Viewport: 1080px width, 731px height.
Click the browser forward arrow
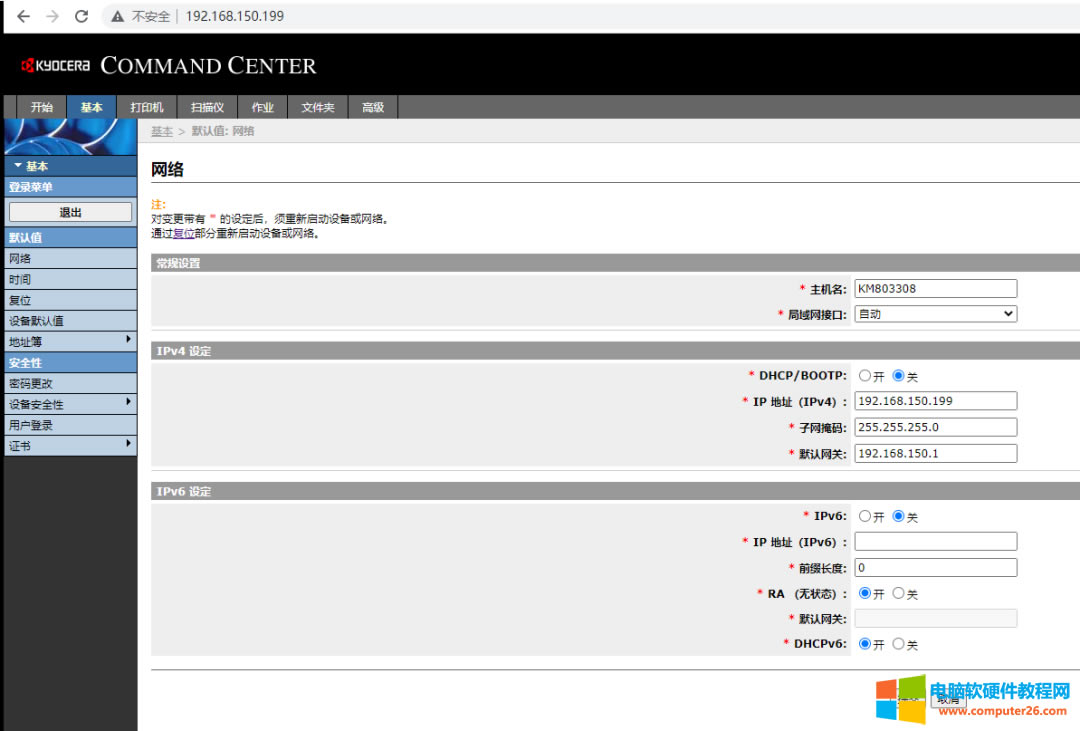click(x=52, y=16)
